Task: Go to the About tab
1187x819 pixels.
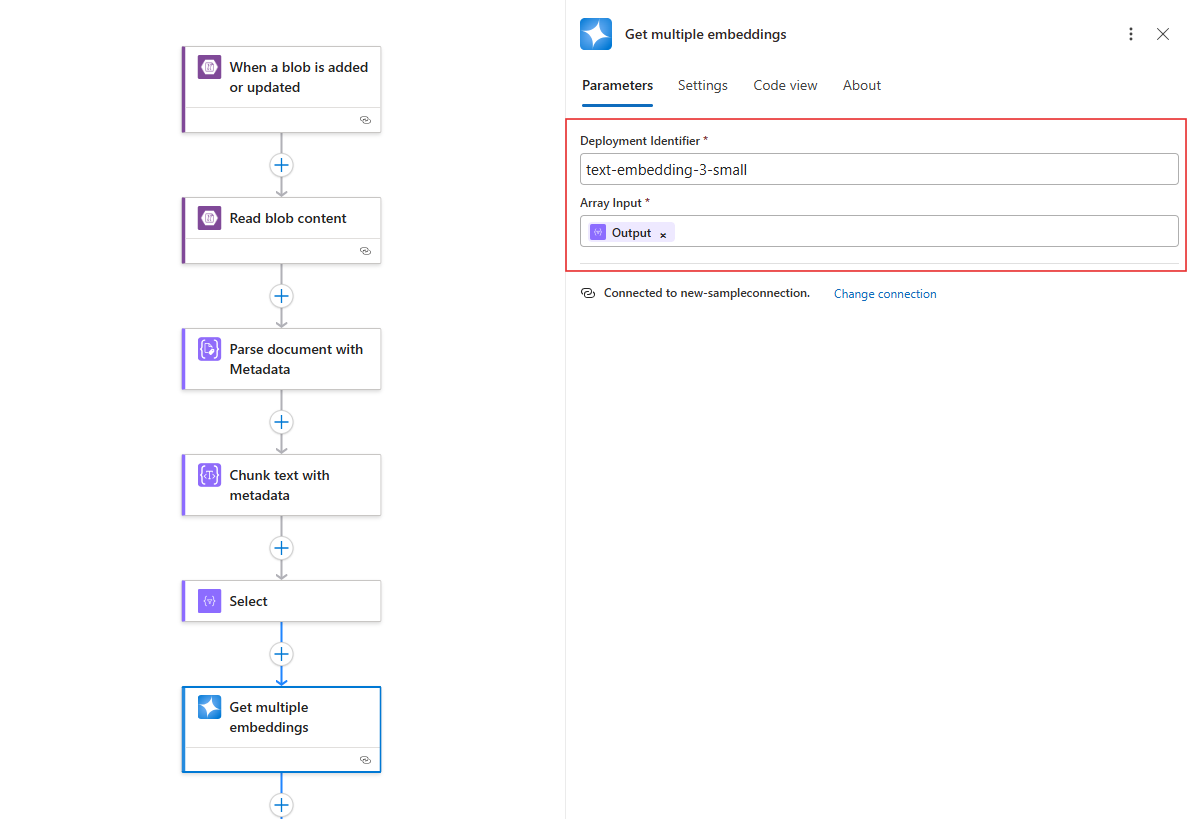Action: (x=861, y=85)
